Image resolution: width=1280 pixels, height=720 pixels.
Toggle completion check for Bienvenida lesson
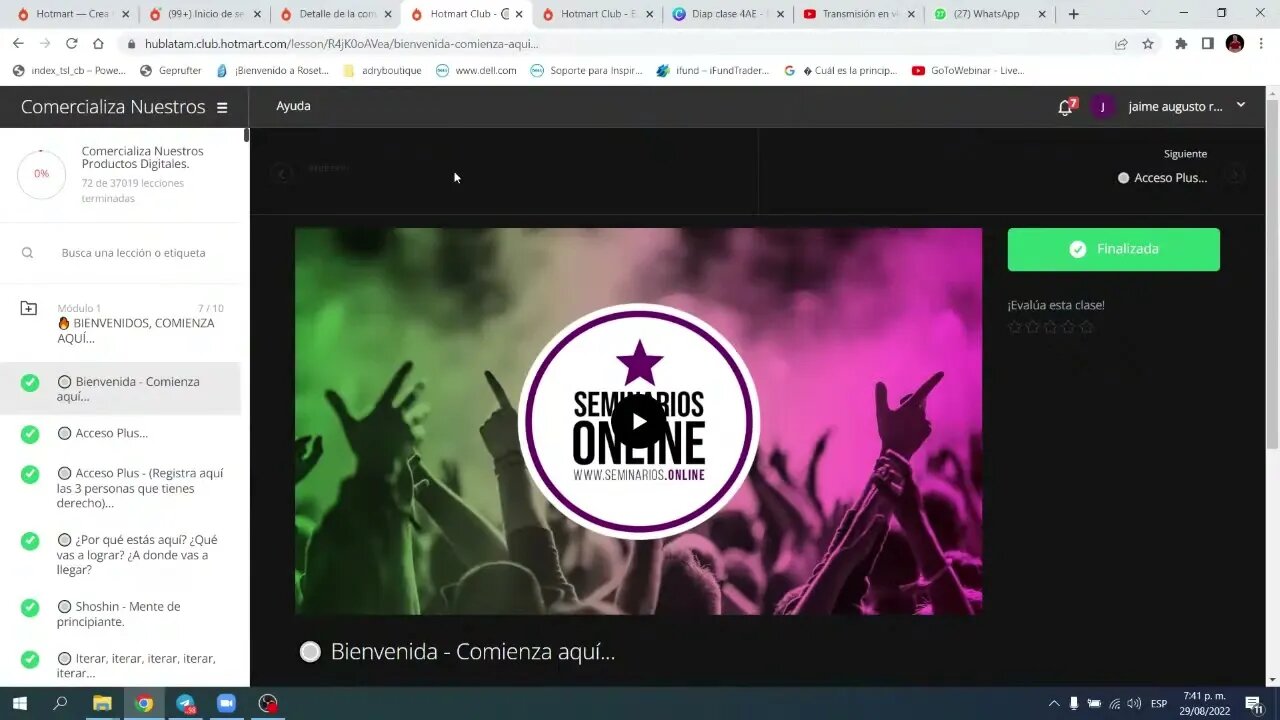pyautogui.click(x=30, y=382)
